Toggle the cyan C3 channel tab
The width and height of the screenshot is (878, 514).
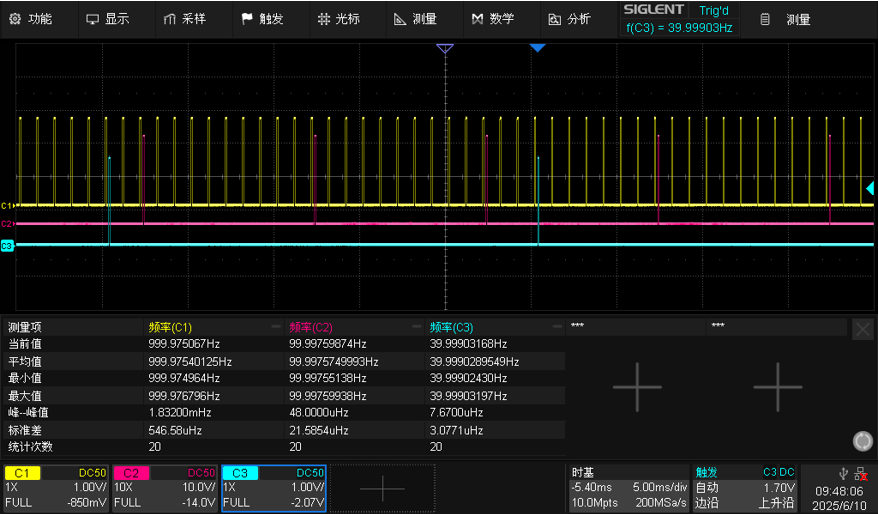(x=240, y=473)
